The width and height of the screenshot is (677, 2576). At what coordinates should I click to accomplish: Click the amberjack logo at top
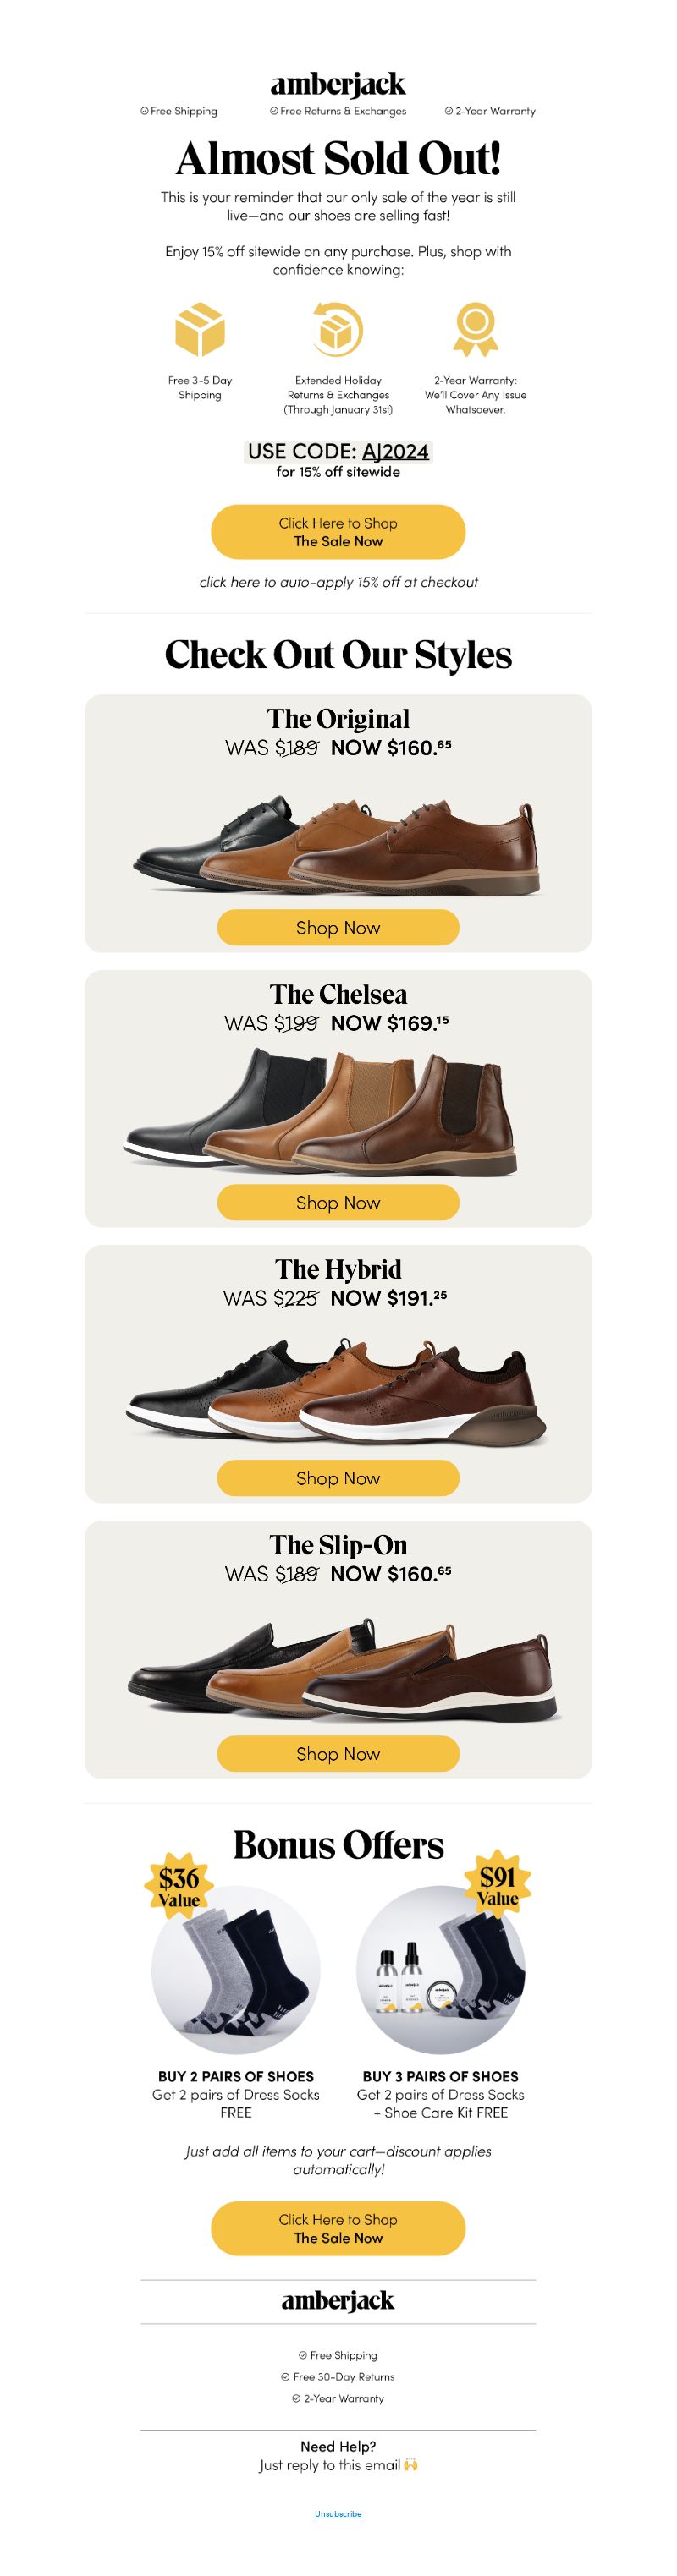[338, 83]
